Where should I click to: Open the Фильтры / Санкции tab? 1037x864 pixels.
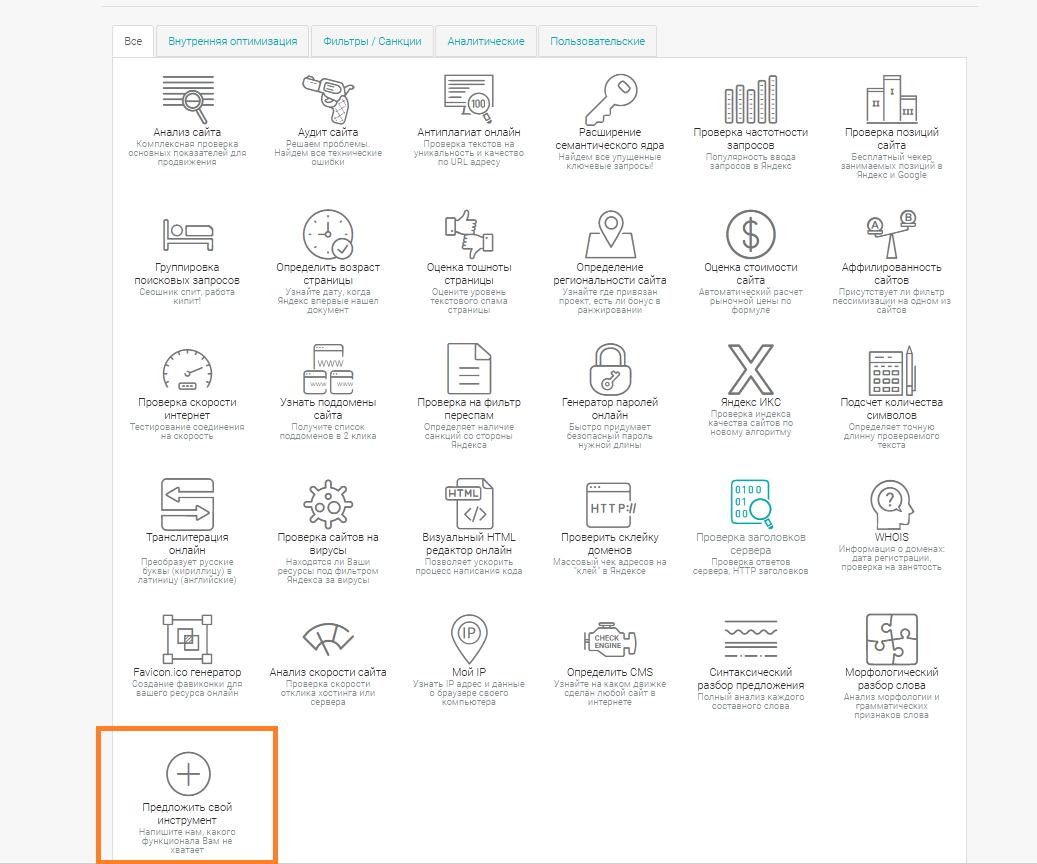tap(372, 42)
